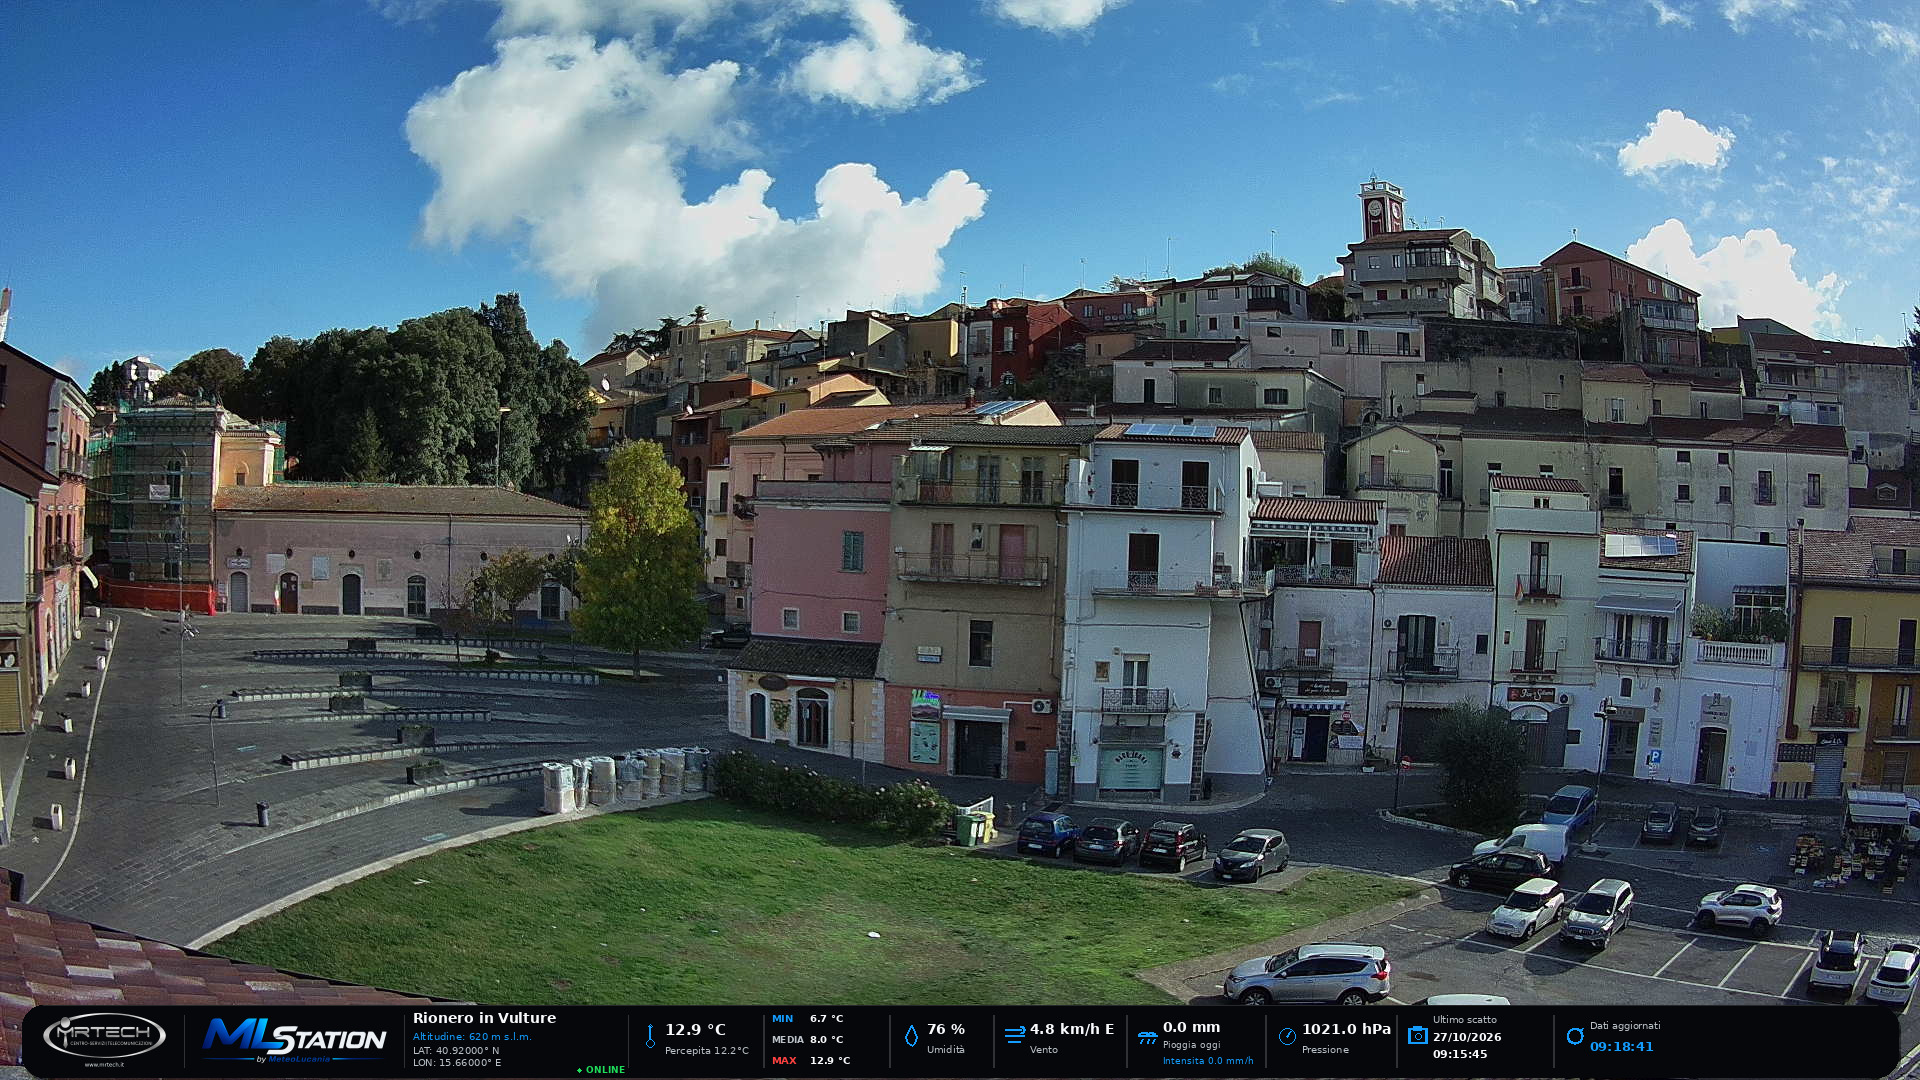Click the 0.0 mm rain today value

1191,1028
